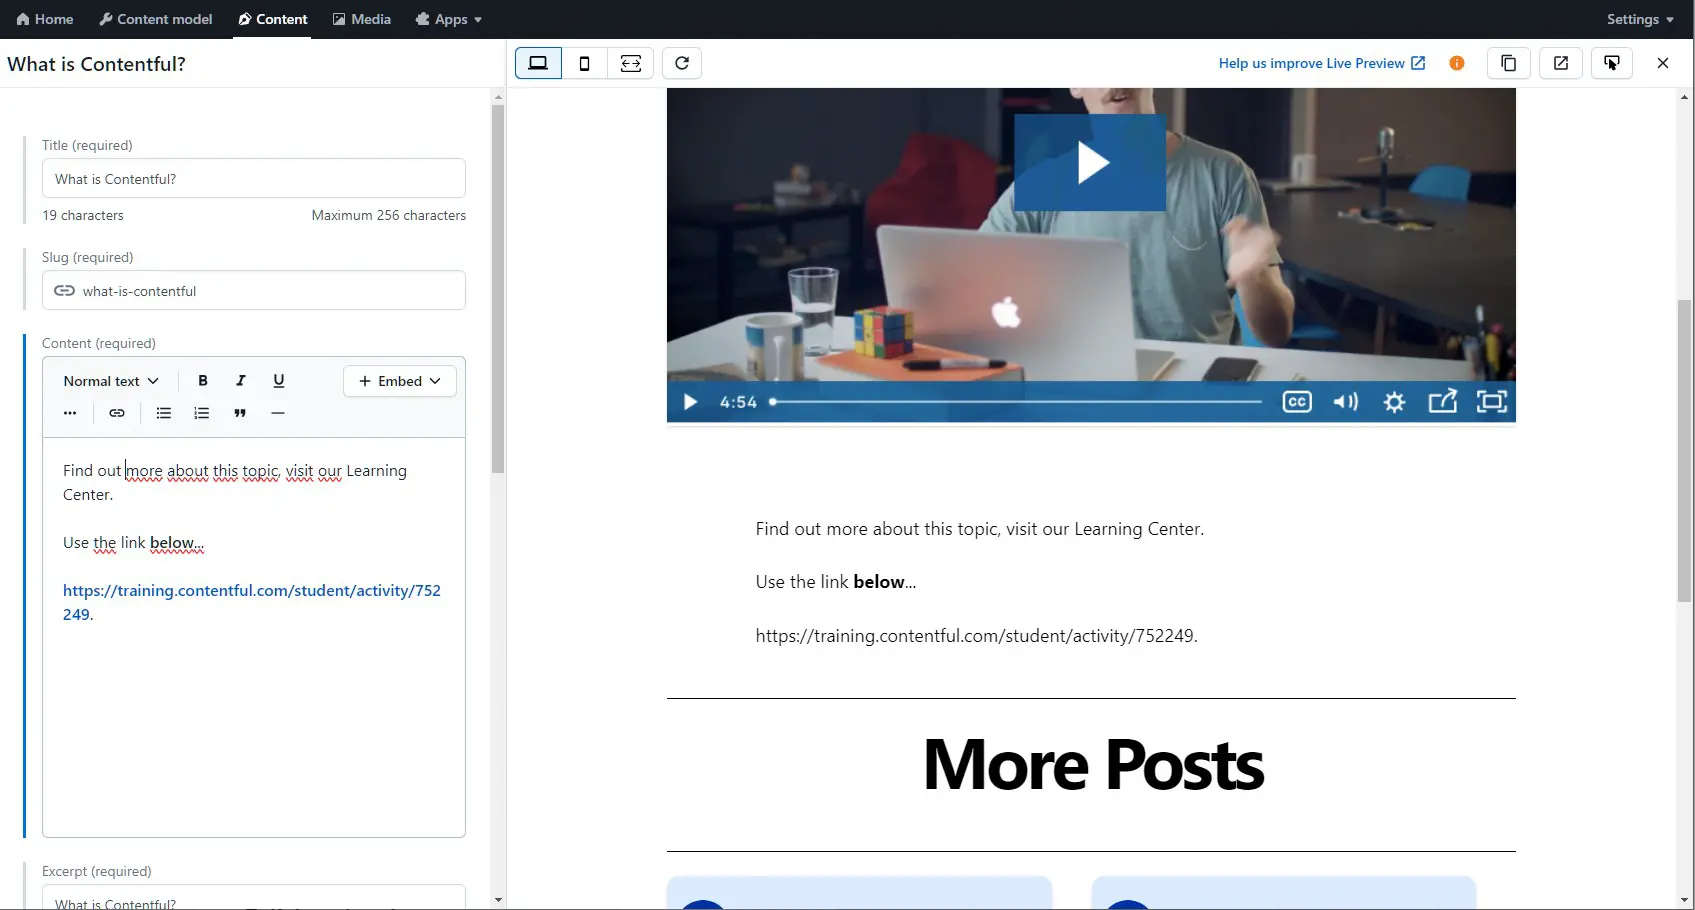This screenshot has height=910, width=1695.
Task: Open the Settings dropdown
Action: (1640, 19)
